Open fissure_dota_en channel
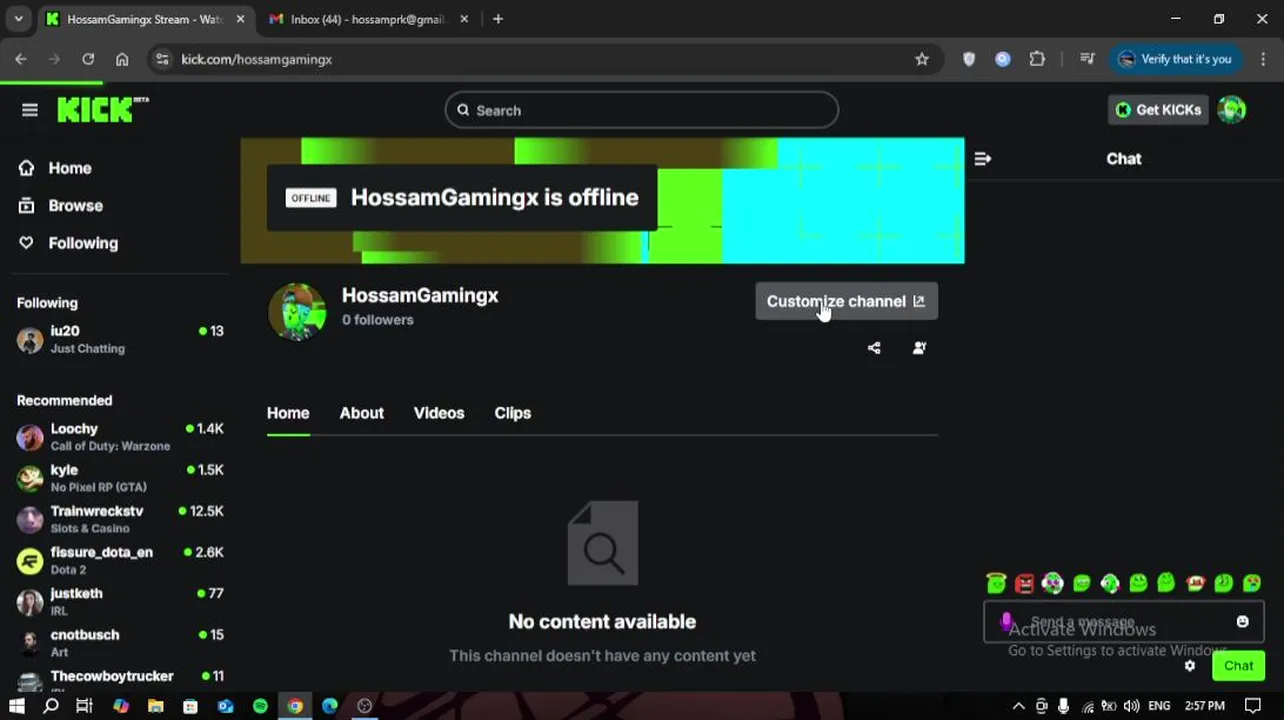Screen dimensions: 1284x720 click(120, 560)
